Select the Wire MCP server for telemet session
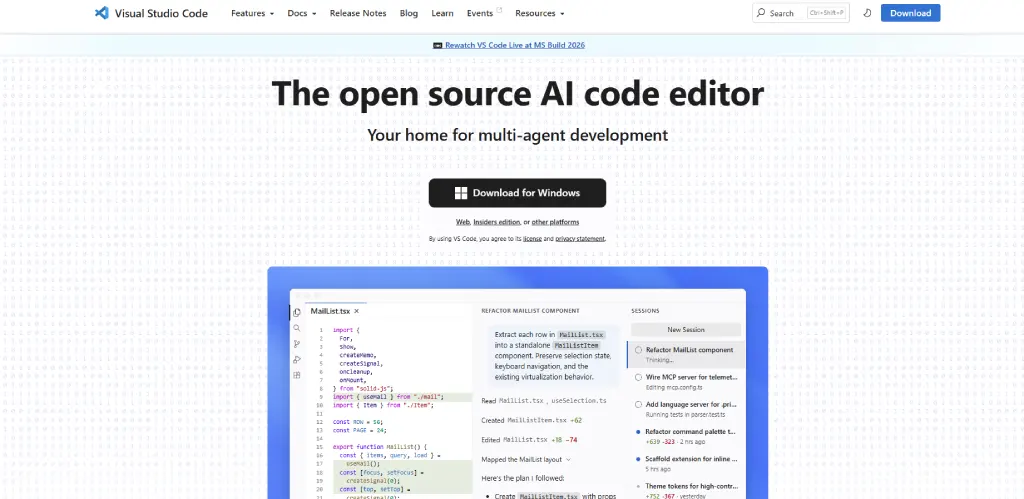 686,382
